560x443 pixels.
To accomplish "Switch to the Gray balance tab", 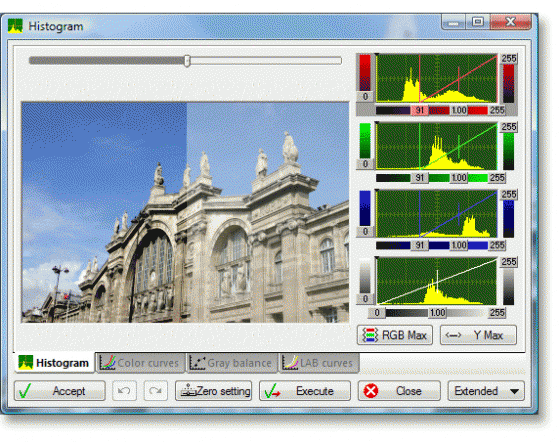I will click(x=232, y=363).
